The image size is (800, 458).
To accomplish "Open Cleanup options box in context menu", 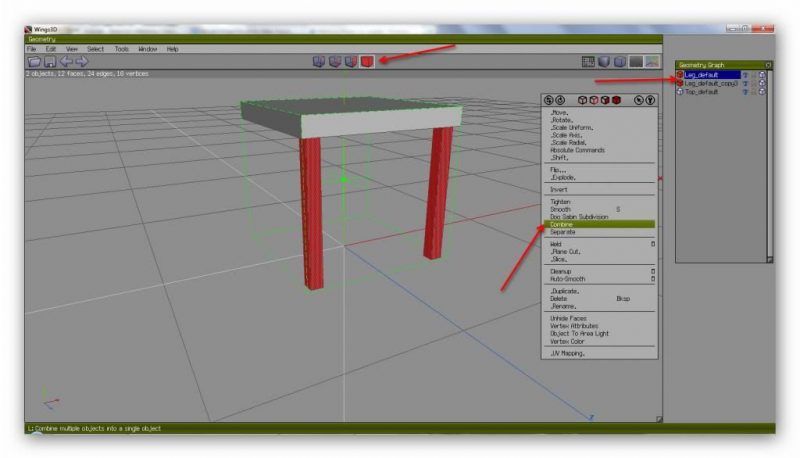I will tap(653, 271).
